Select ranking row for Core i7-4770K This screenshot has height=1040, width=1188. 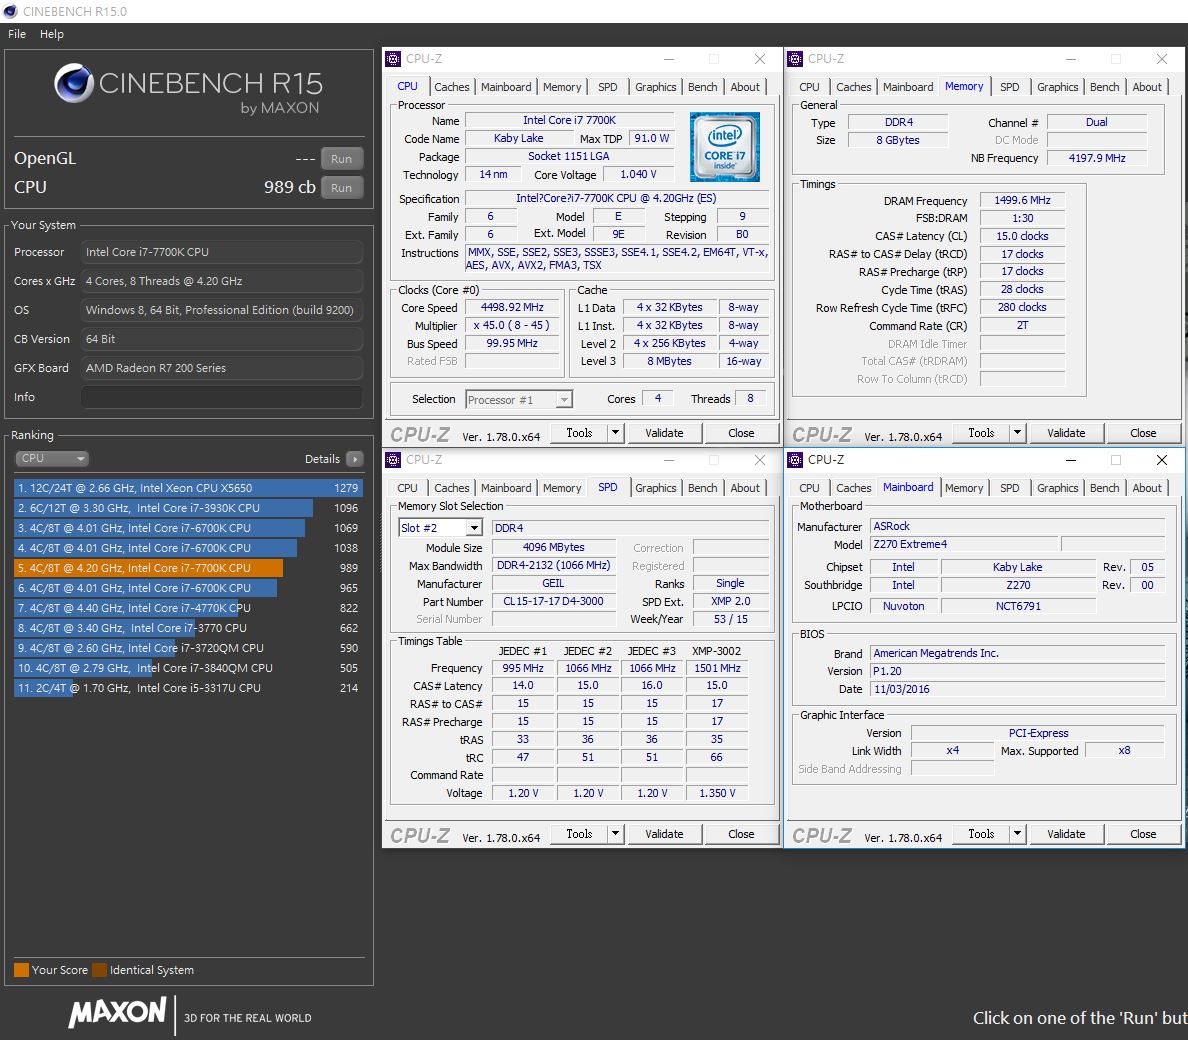click(x=188, y=608)
